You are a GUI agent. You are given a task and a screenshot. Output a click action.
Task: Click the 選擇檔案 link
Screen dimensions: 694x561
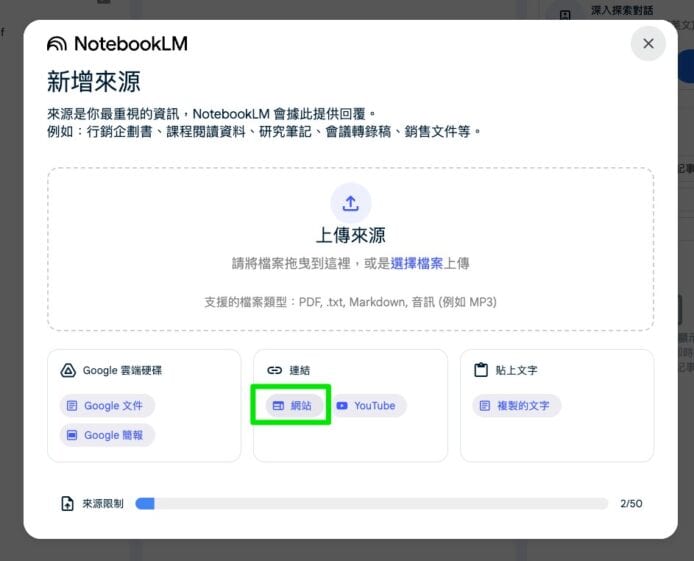click(x=417, y=264)
